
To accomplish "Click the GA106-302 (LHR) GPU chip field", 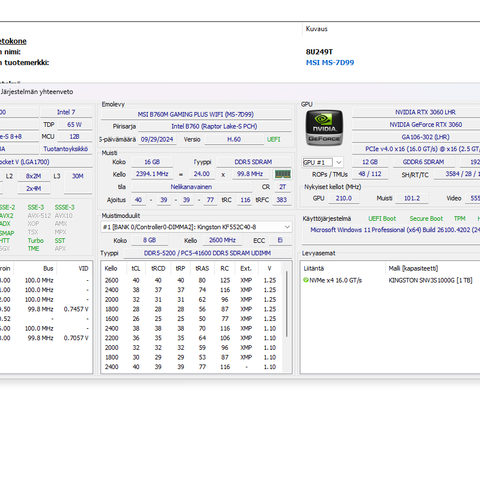I will tap(416, 137).
